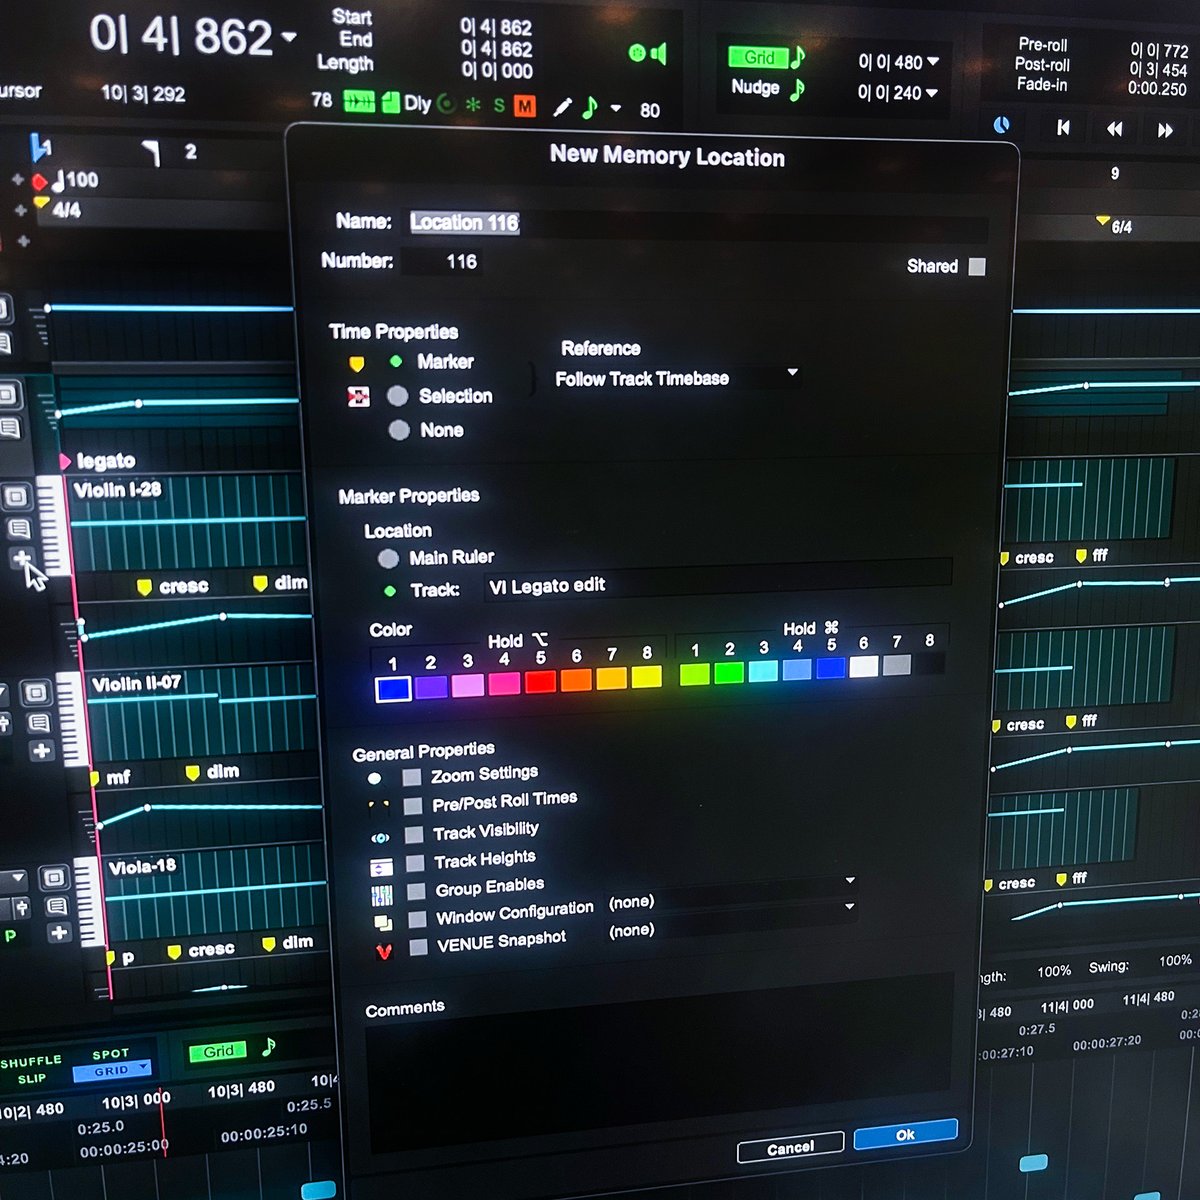Click the red VENUE snapshot icon
Viewport: 1200px width, 1200px height.
click(384, 951)
